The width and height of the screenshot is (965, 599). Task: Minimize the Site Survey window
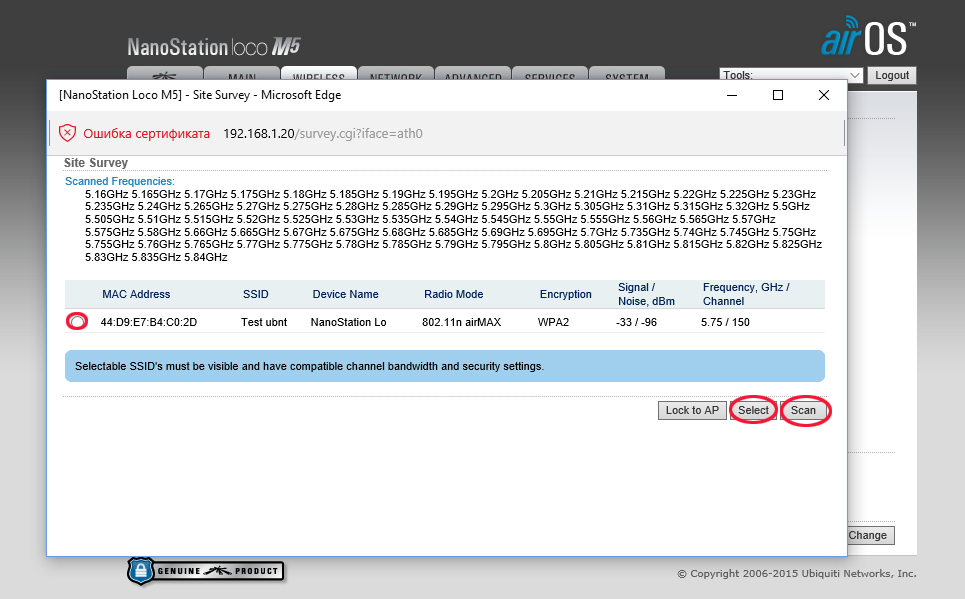click(x=731, y=95)
